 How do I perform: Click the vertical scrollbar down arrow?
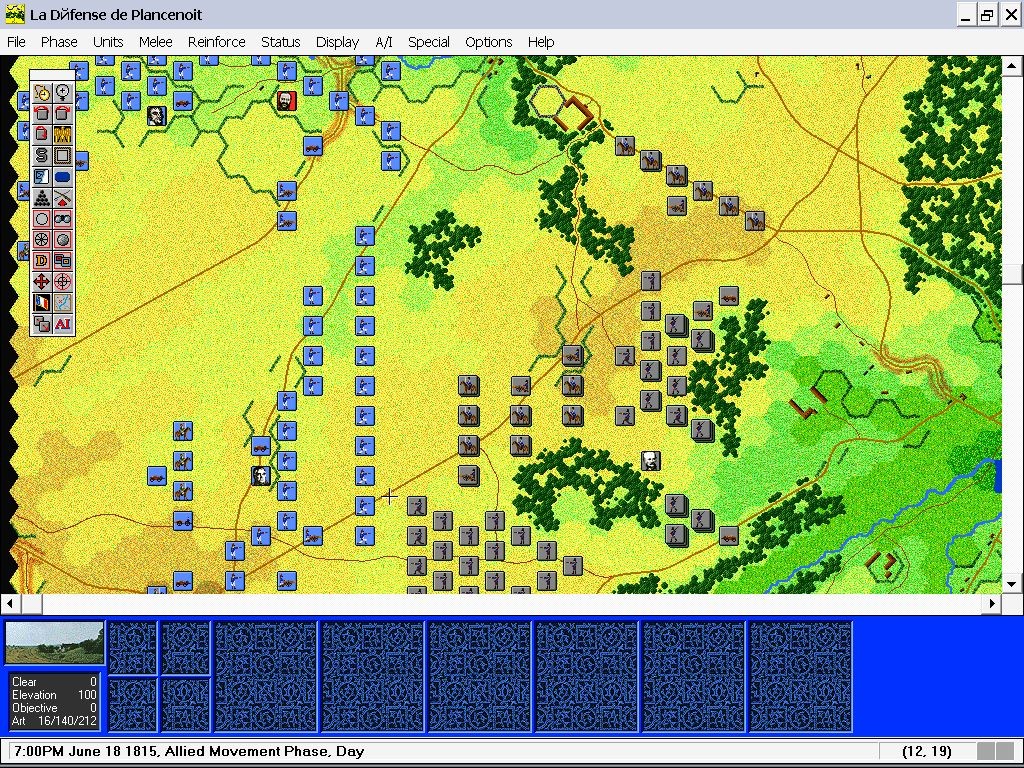(x=1012, y=584)
